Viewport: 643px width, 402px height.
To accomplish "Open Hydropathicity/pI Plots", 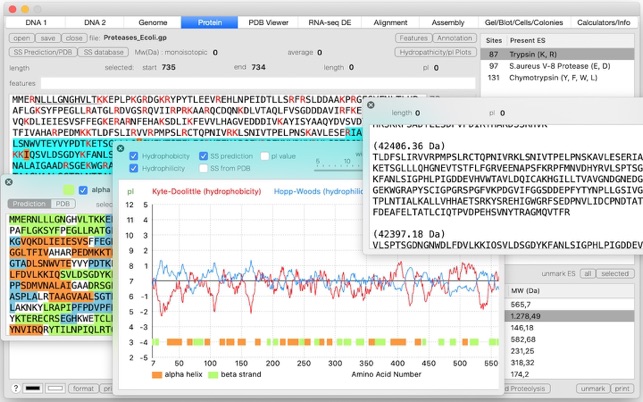I will coord(435,52).
